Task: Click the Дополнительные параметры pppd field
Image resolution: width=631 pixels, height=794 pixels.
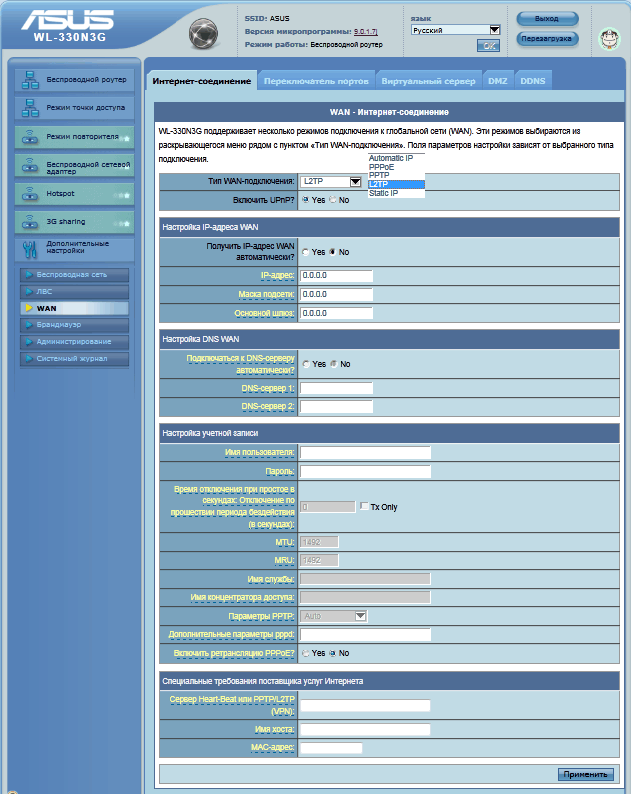Action: [x=365, y=634]
